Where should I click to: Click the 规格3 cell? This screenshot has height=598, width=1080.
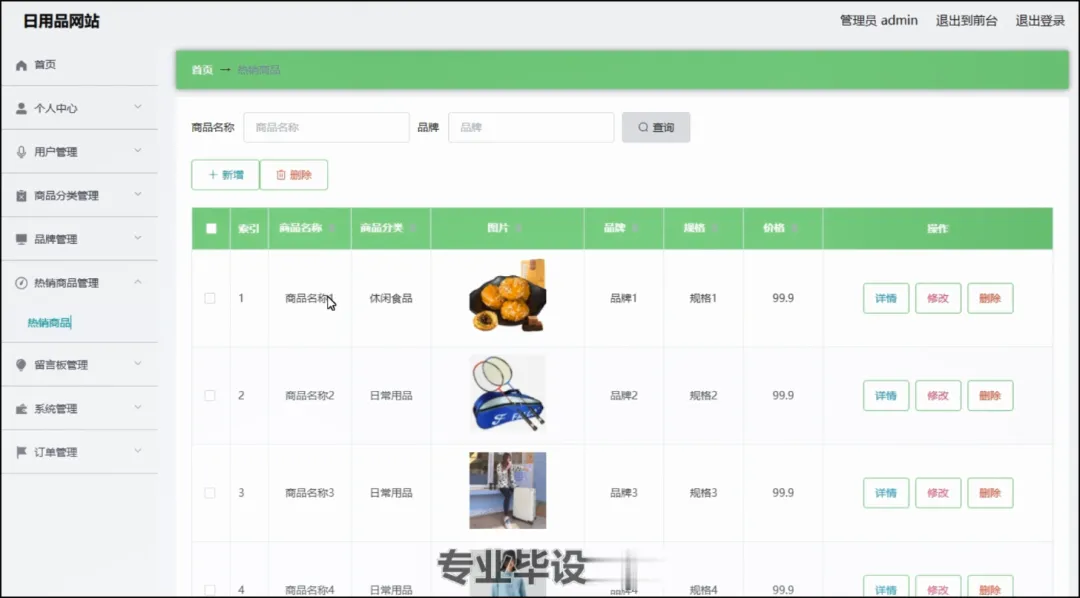[703, 493]
